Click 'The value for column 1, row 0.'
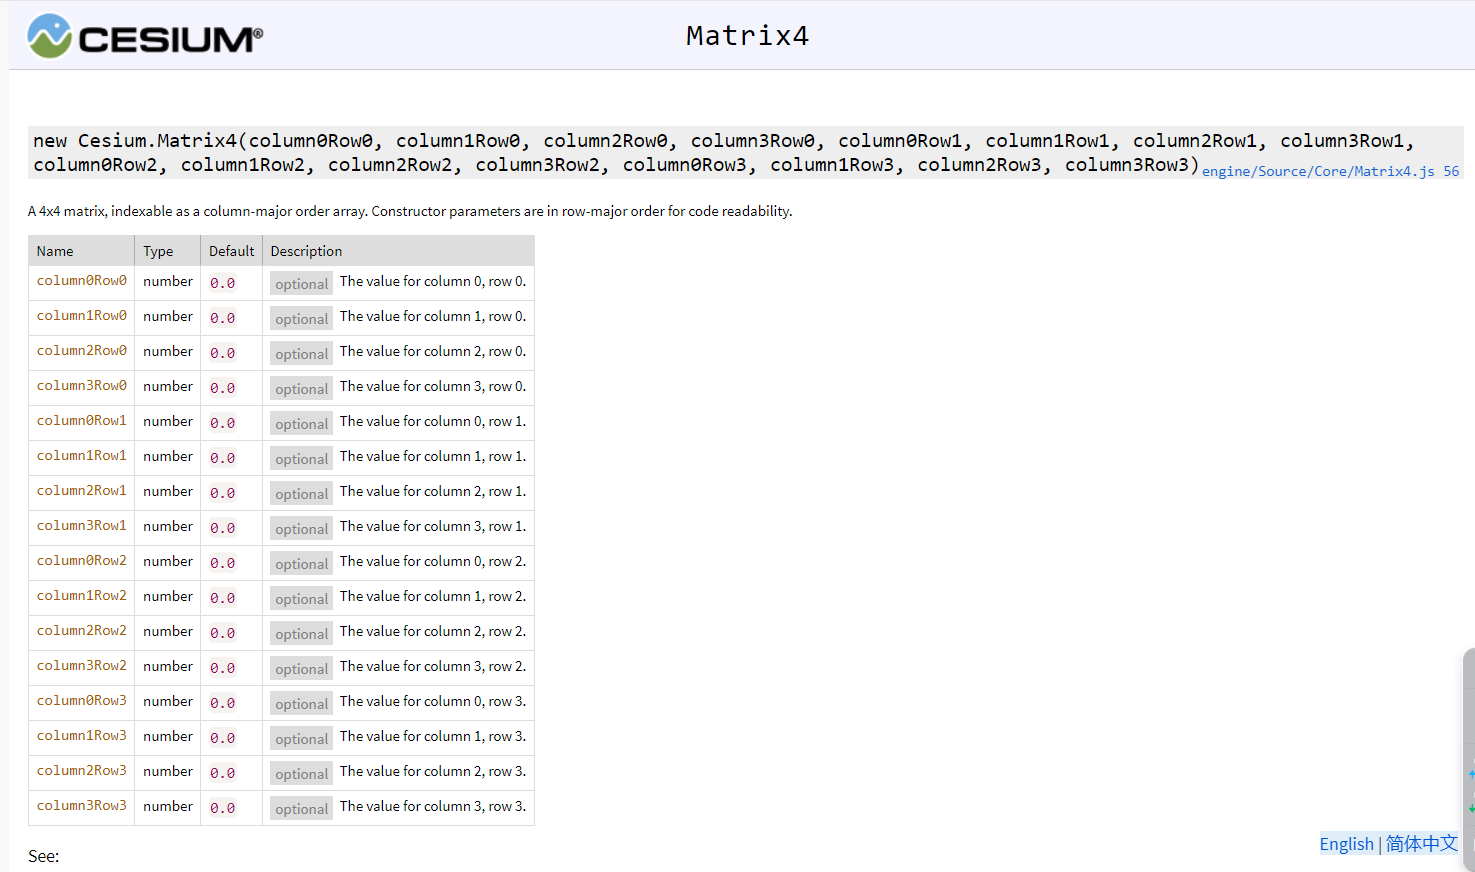 coord(433,316)
